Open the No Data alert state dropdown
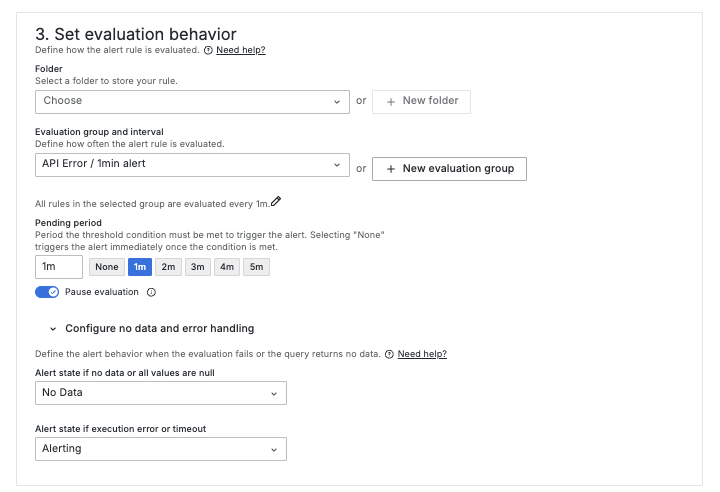 coord(160,393)
